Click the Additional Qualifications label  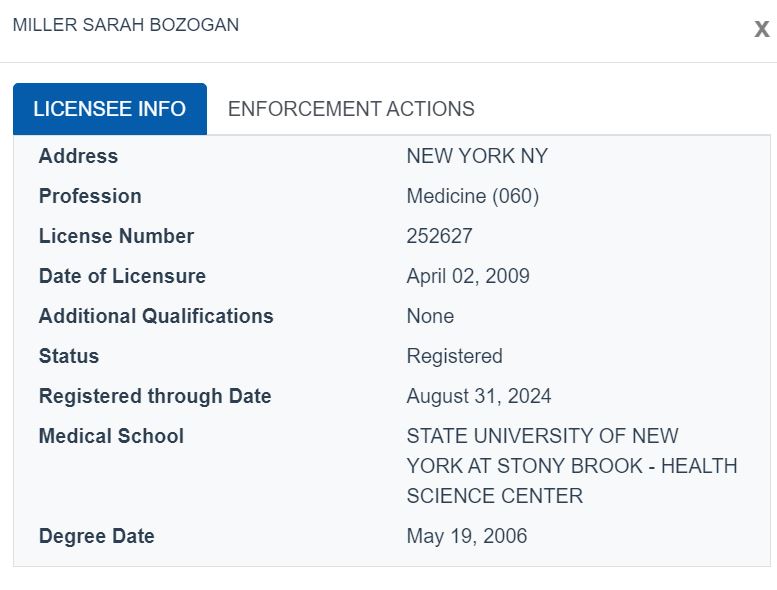[156, 316]
